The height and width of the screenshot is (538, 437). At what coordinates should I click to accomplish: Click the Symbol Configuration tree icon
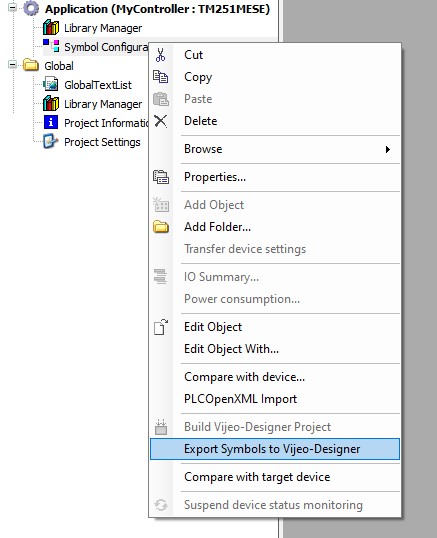tap(51, 46)
